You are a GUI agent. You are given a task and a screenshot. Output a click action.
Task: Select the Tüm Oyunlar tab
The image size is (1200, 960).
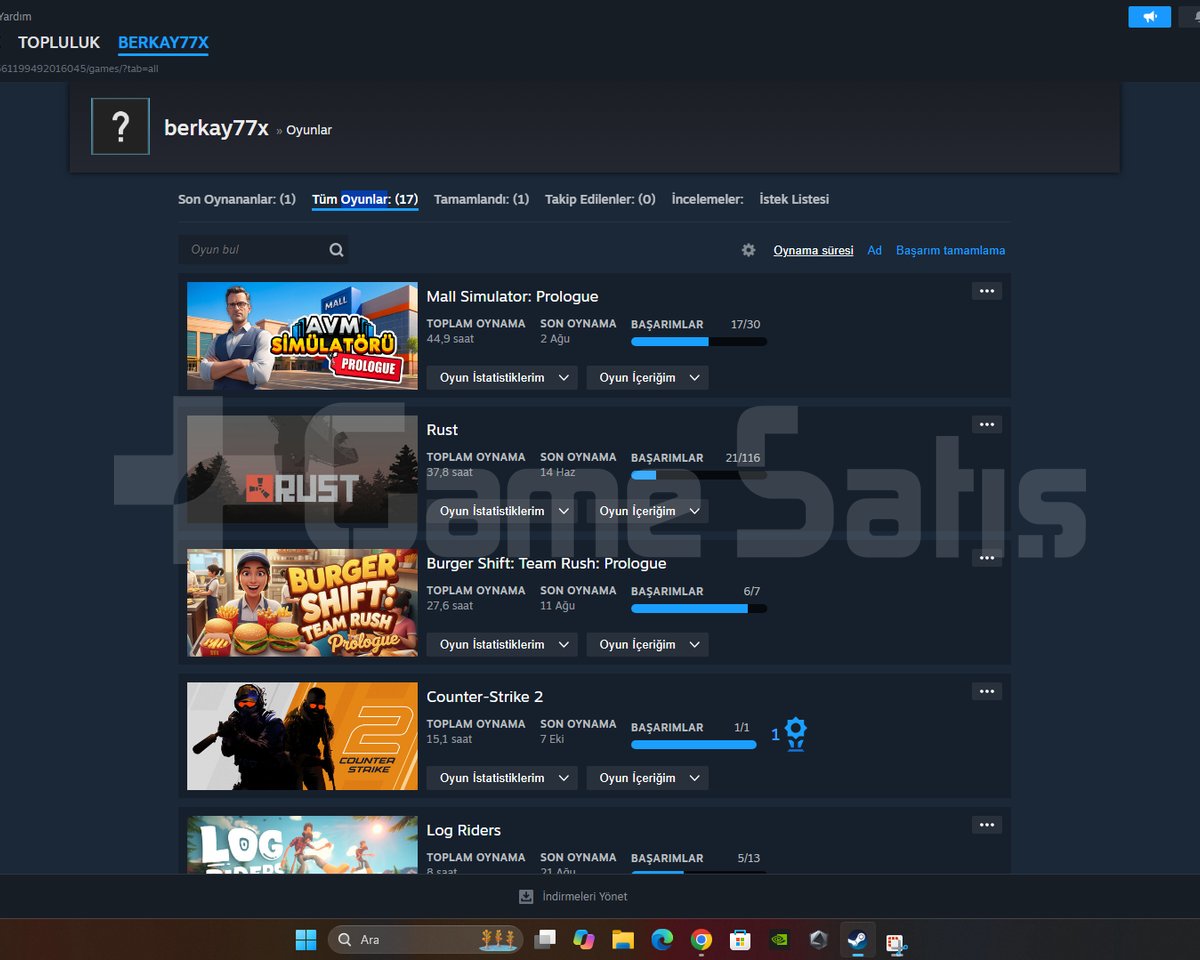(x=365, y=199)
